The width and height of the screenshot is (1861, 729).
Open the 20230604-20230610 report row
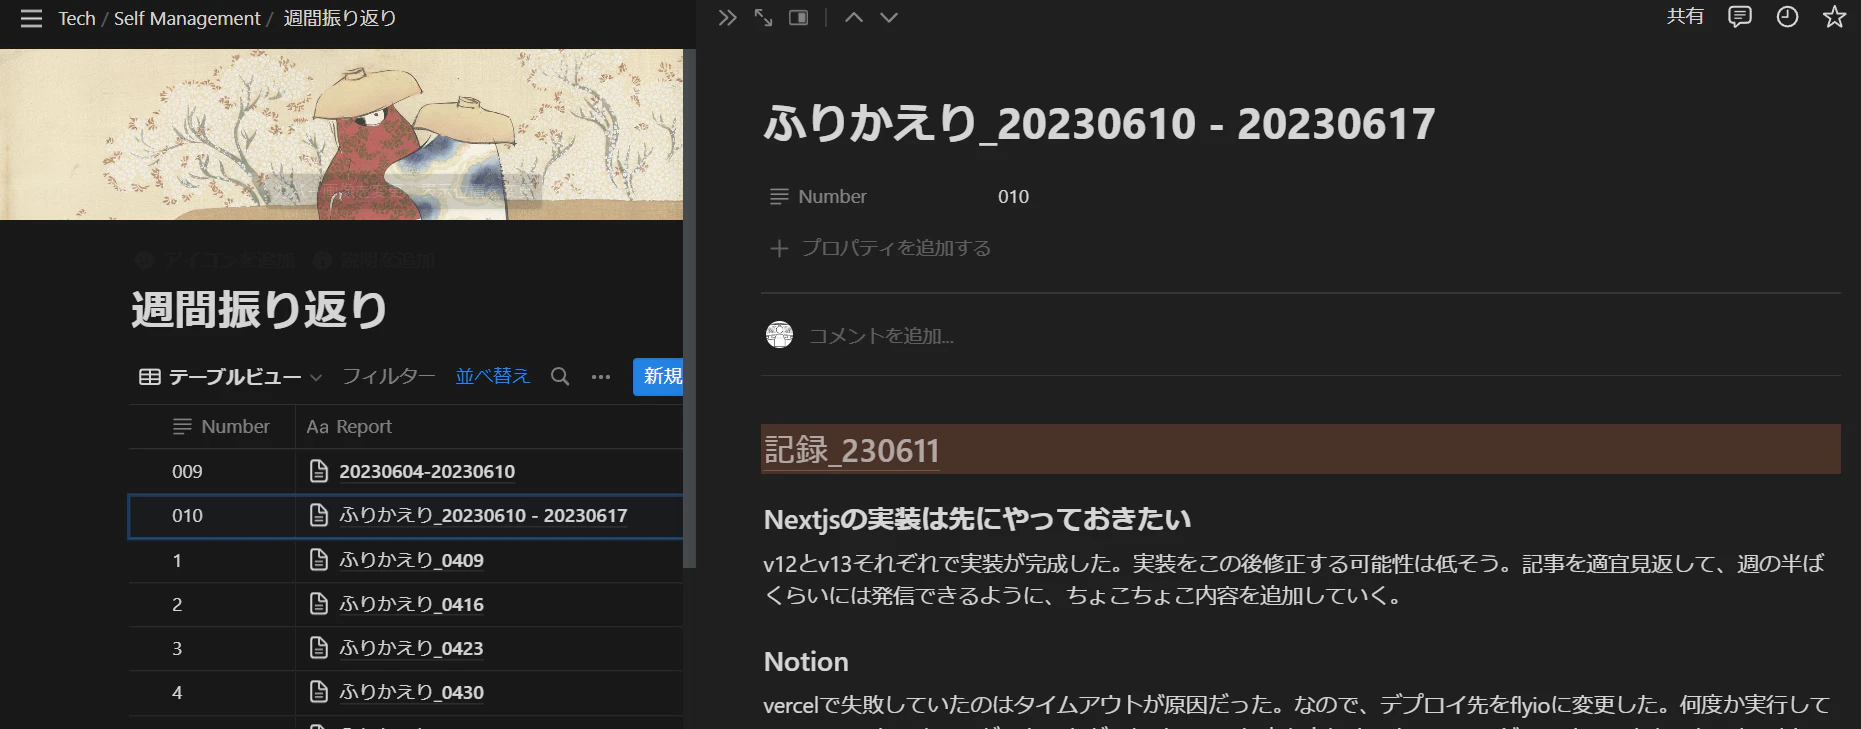pyautogui.click(x=427, y=471)
